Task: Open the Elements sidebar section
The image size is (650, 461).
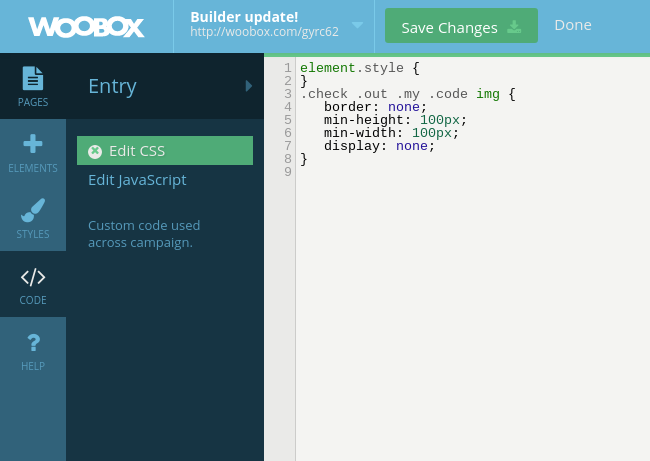Action: 33,153
